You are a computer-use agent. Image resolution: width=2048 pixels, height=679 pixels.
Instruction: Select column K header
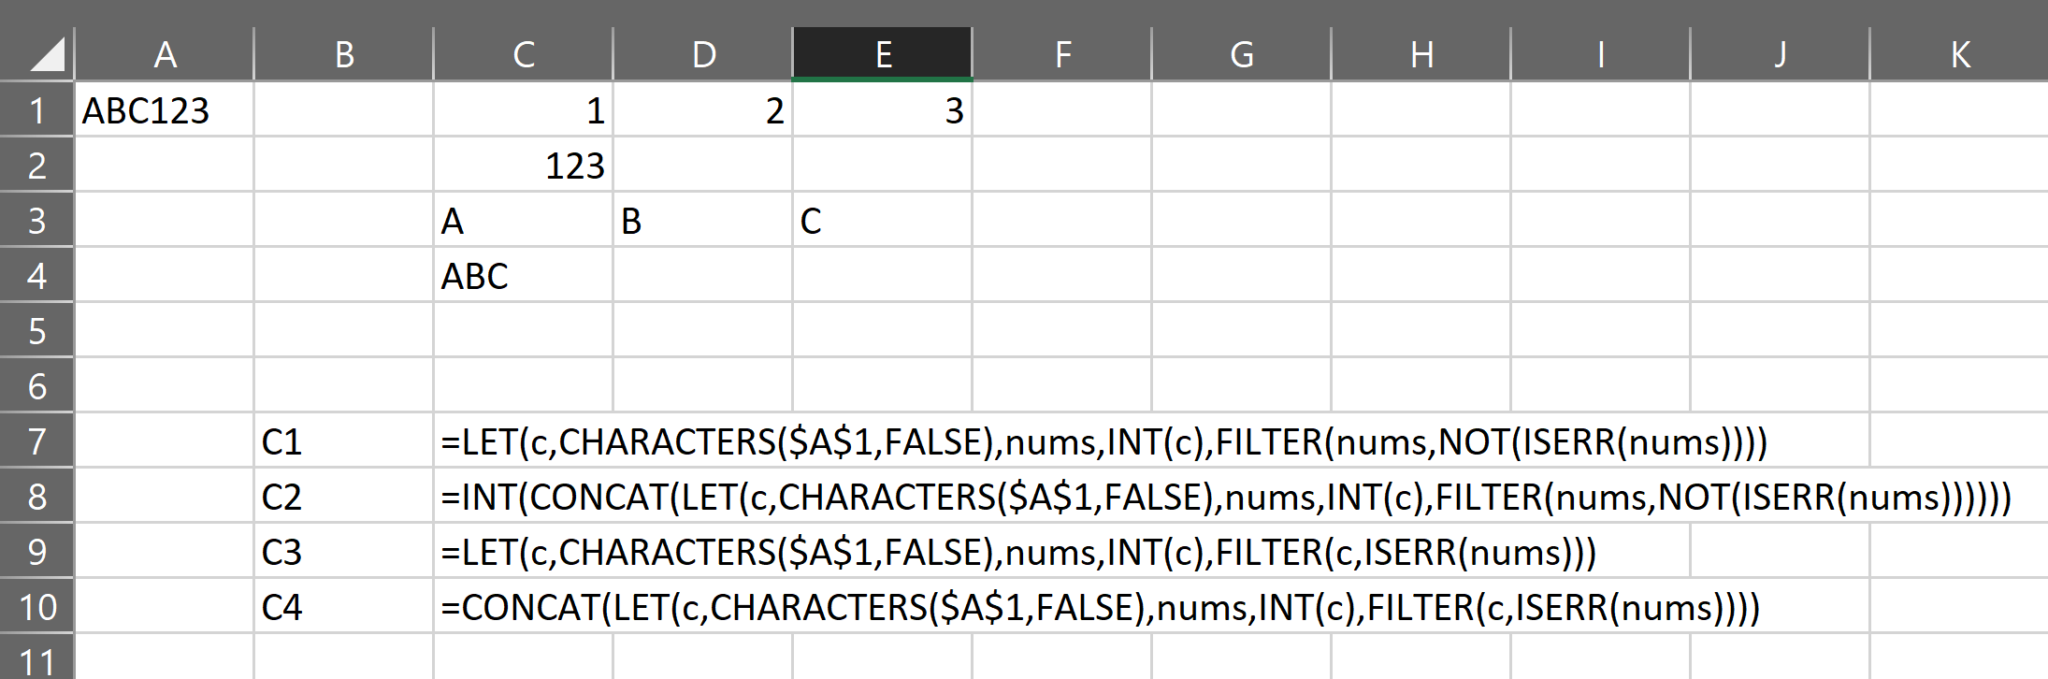point(1959,55)
